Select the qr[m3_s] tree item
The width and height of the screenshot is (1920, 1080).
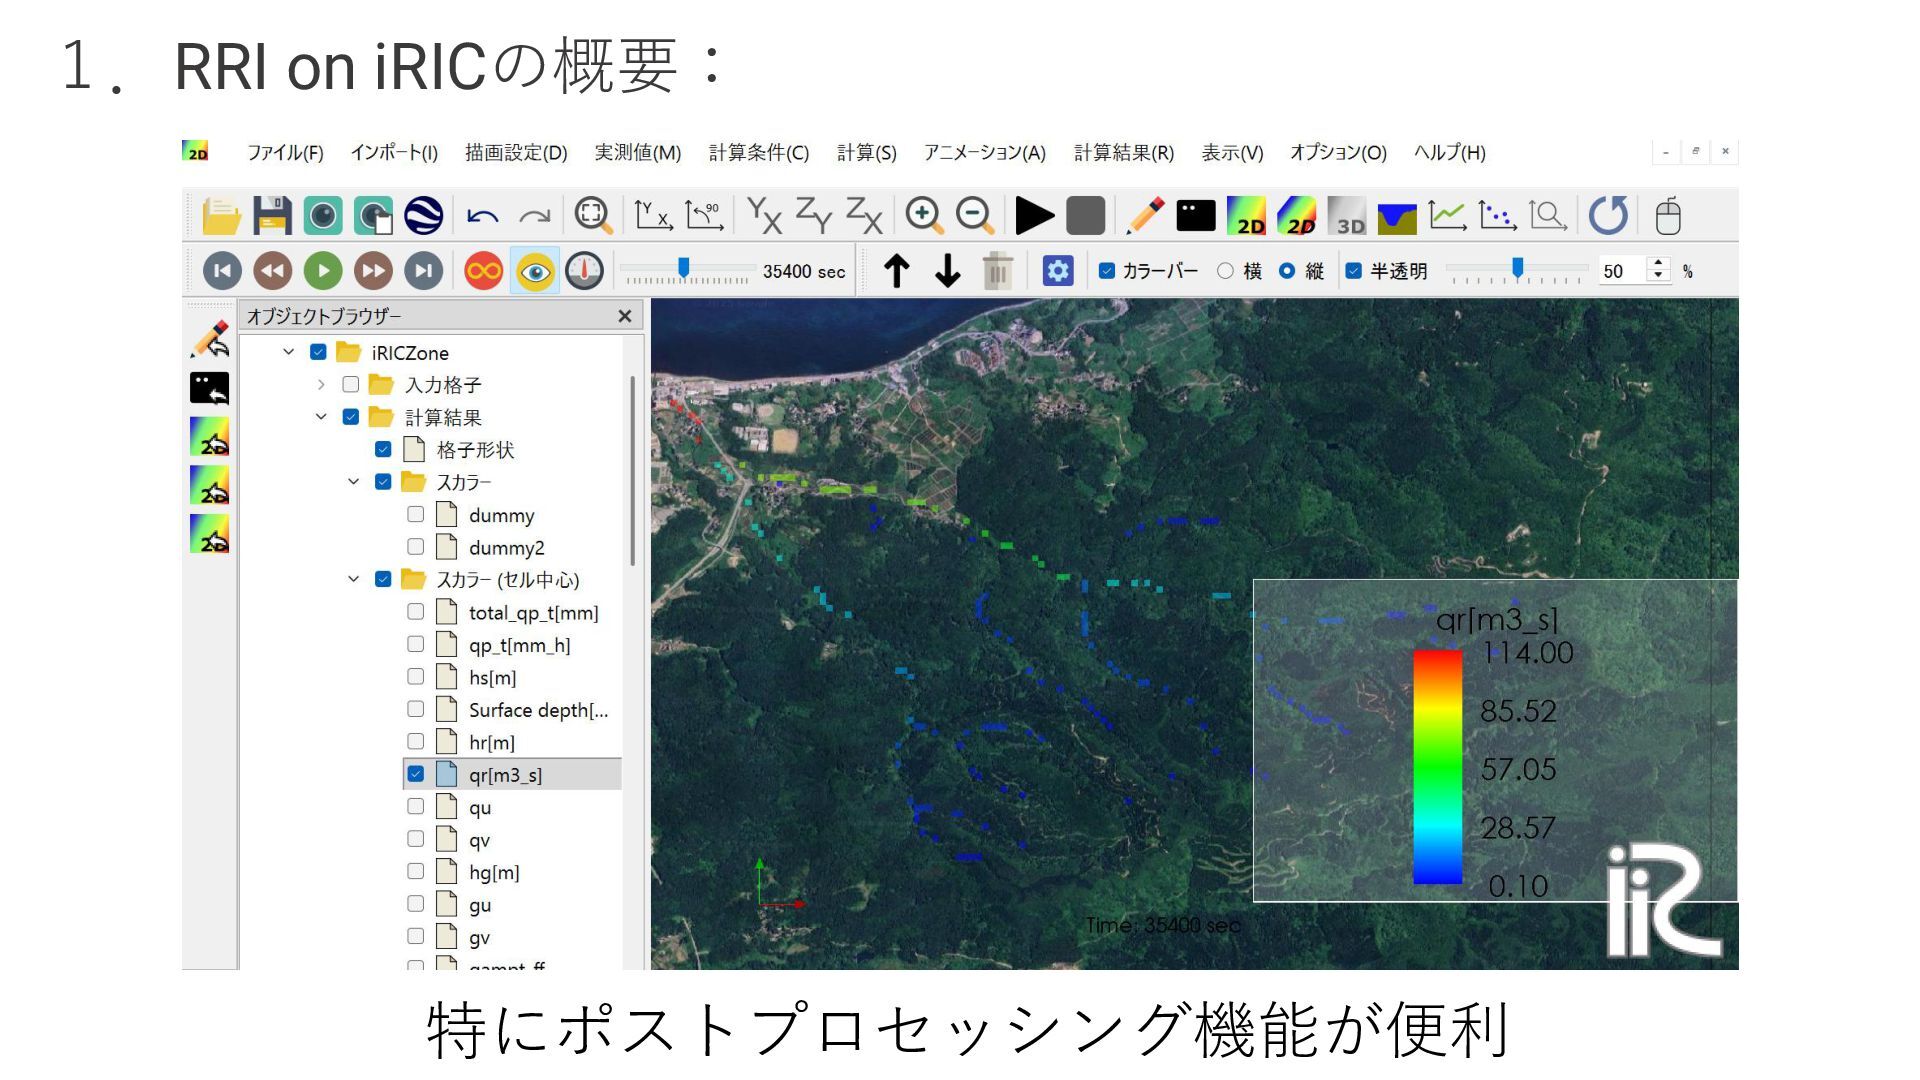505,775
